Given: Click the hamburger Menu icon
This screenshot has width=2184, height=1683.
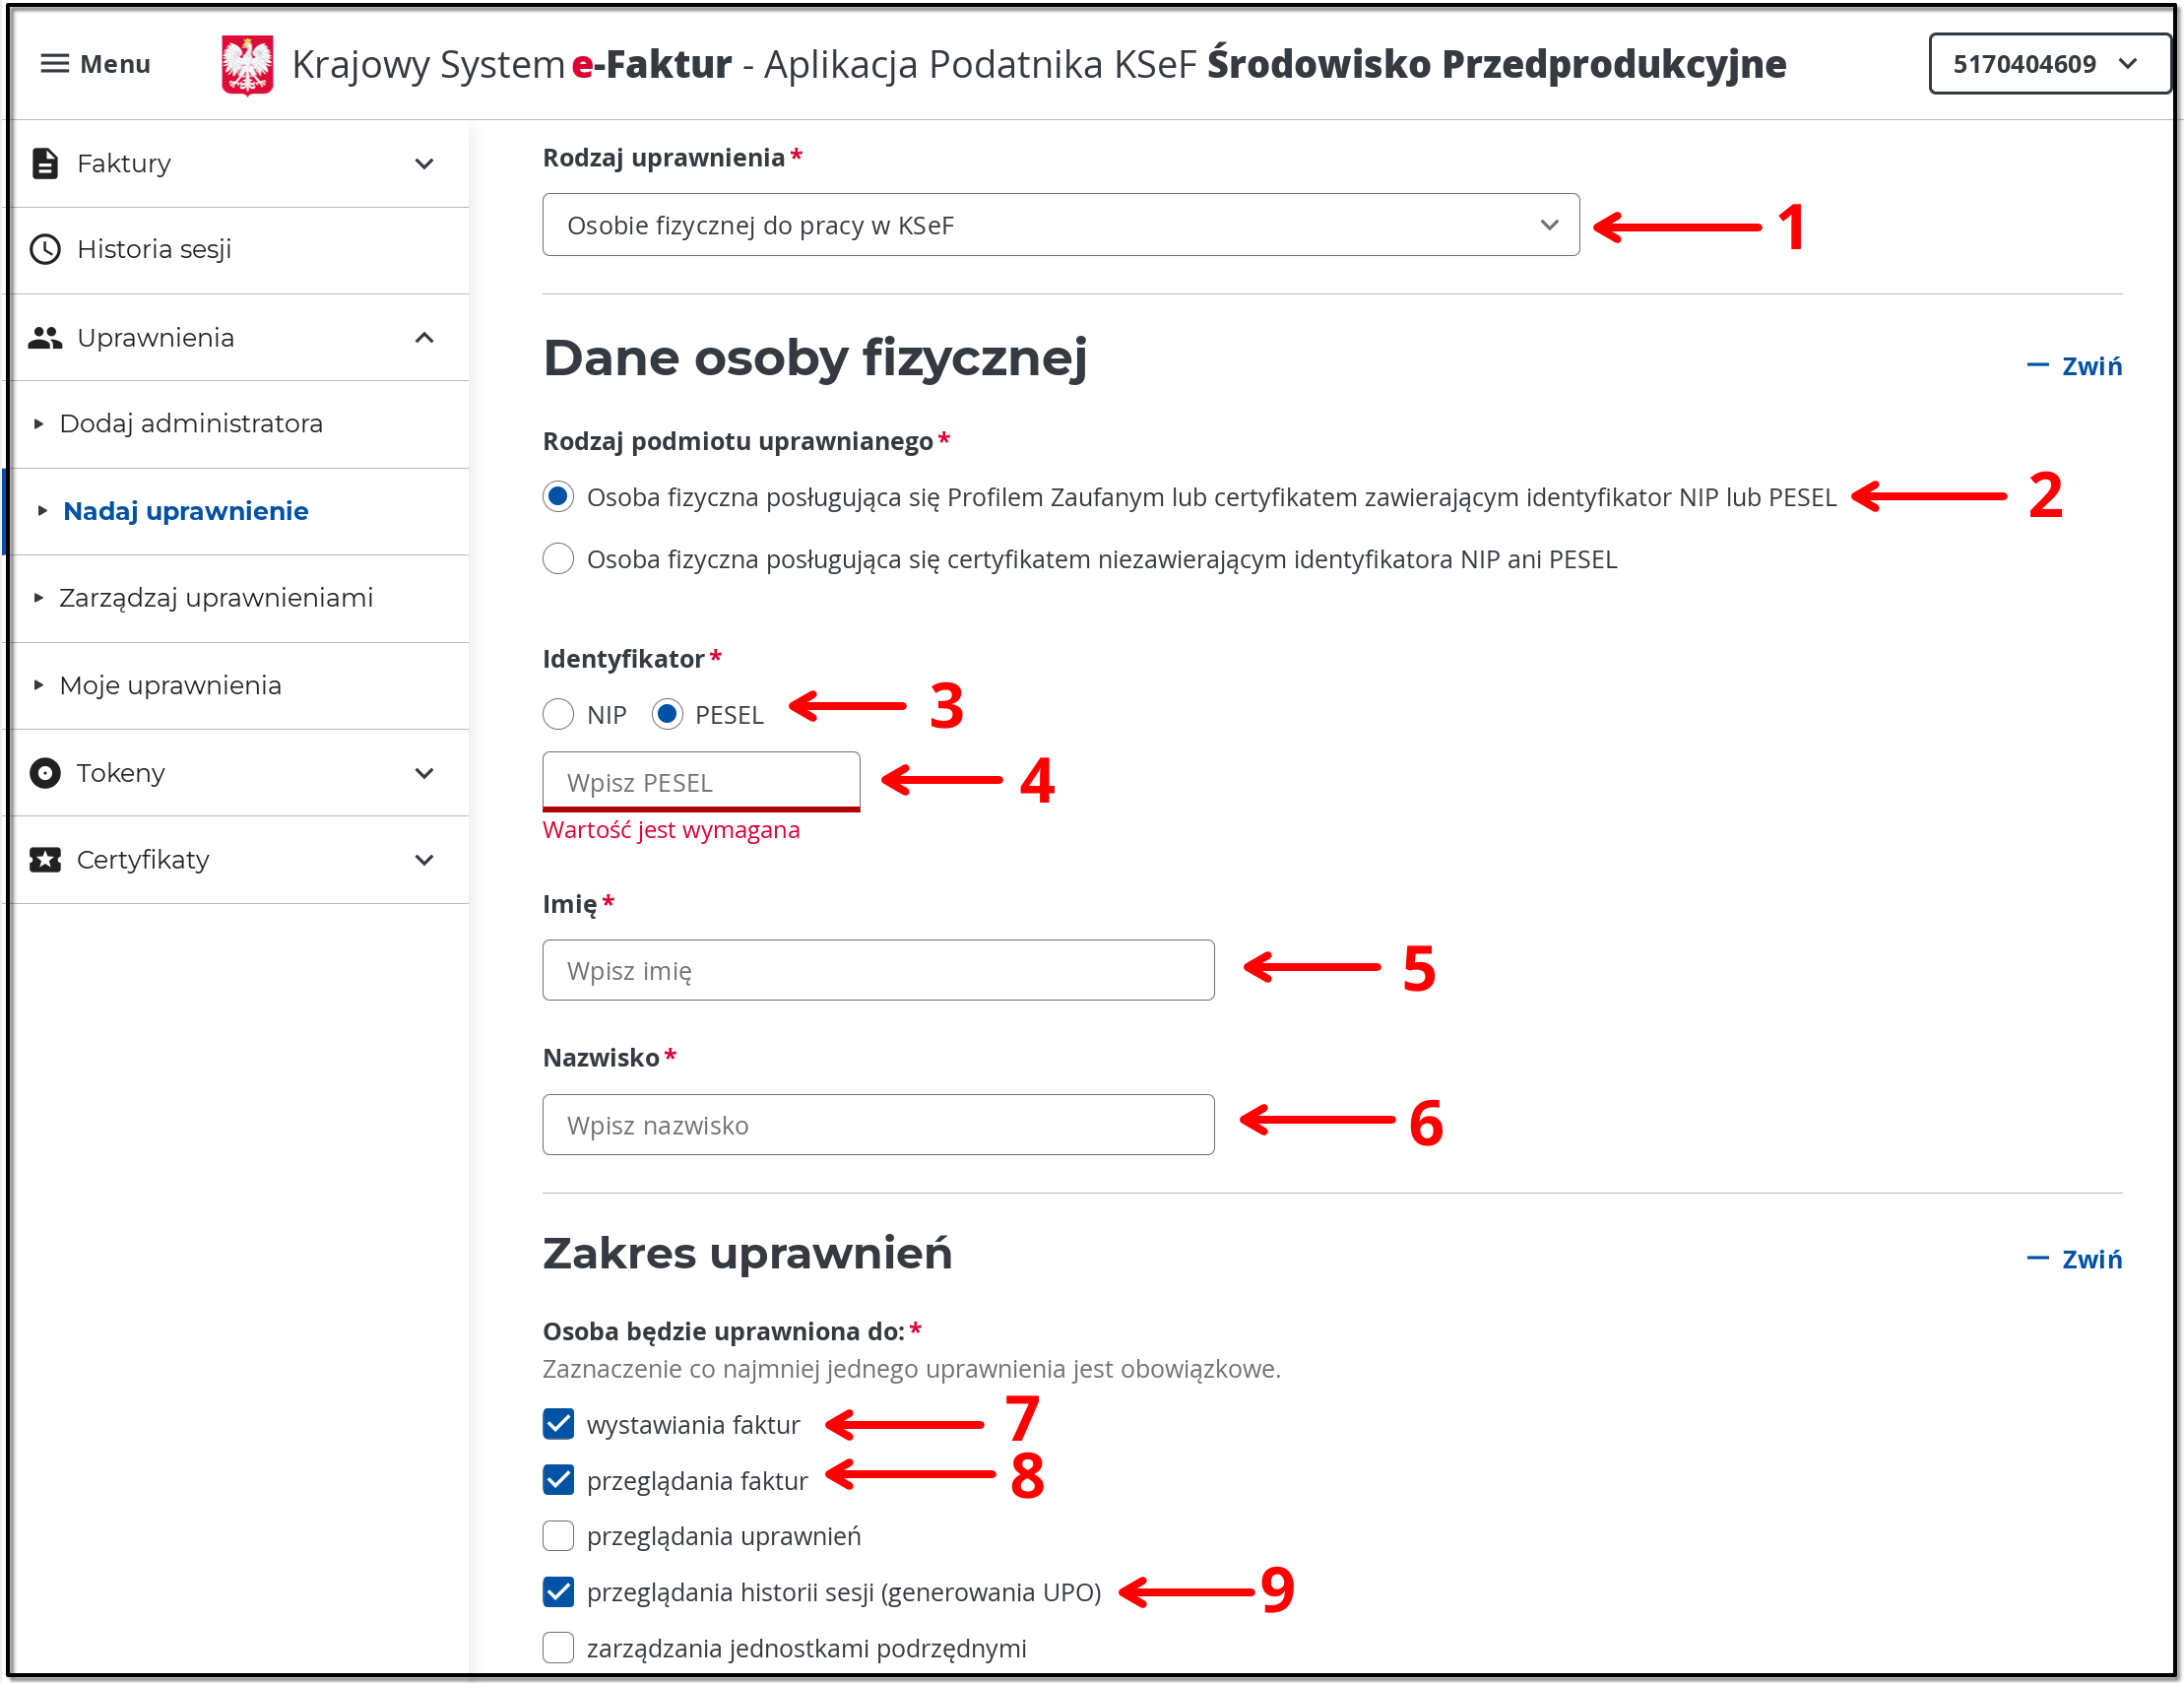Looking at the screenshot, I should pos(54,64).
